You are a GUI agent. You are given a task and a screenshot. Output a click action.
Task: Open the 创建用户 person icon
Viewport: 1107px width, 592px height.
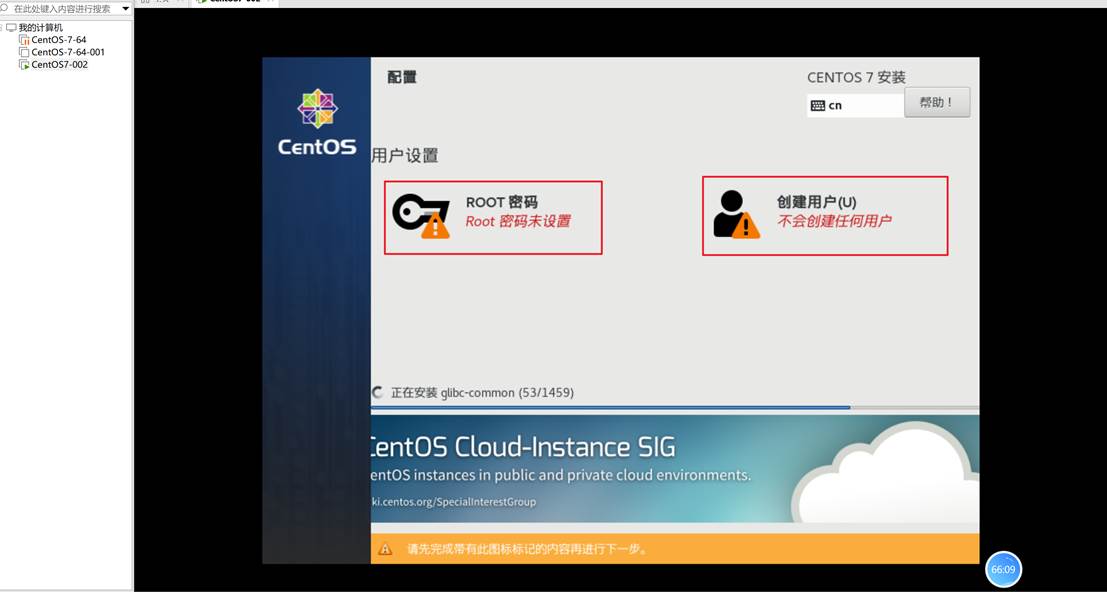tap(736, 215)
